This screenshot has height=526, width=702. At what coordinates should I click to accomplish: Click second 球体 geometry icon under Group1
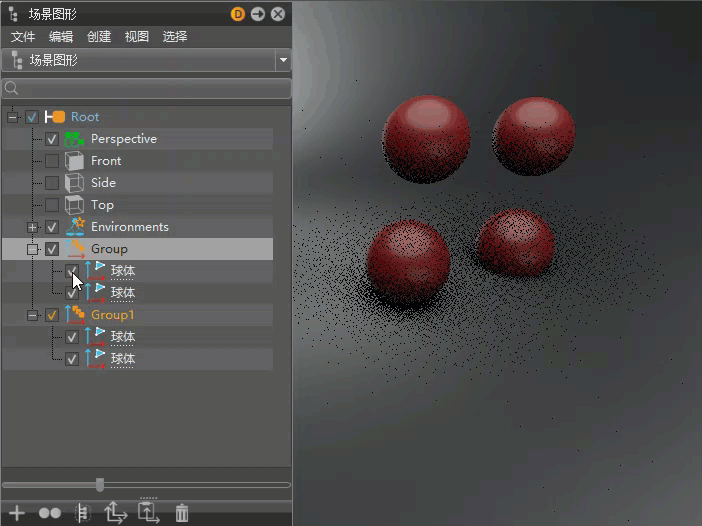[95, 359]
